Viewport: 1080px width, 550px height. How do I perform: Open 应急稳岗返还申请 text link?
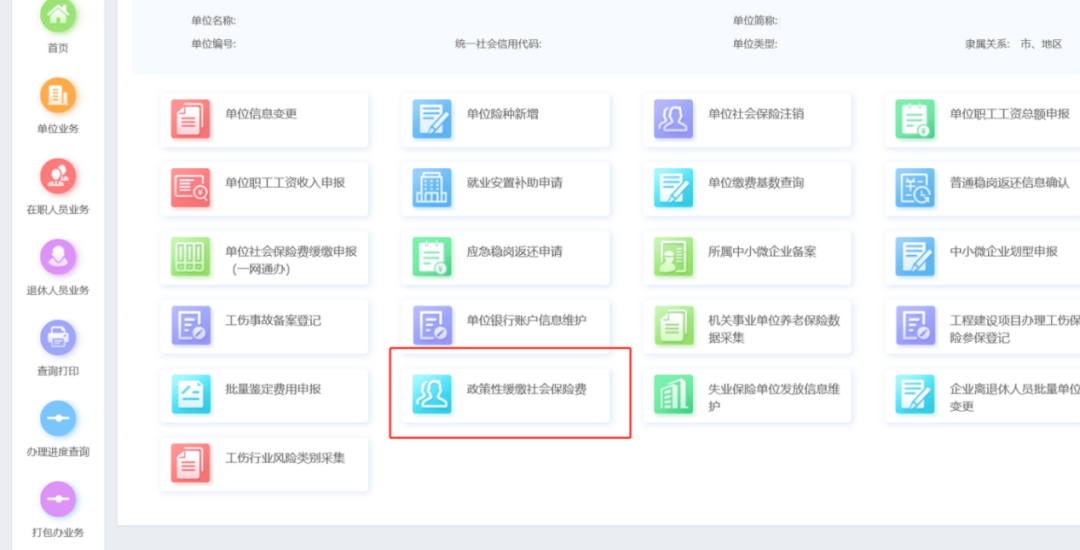coord(515,252)
